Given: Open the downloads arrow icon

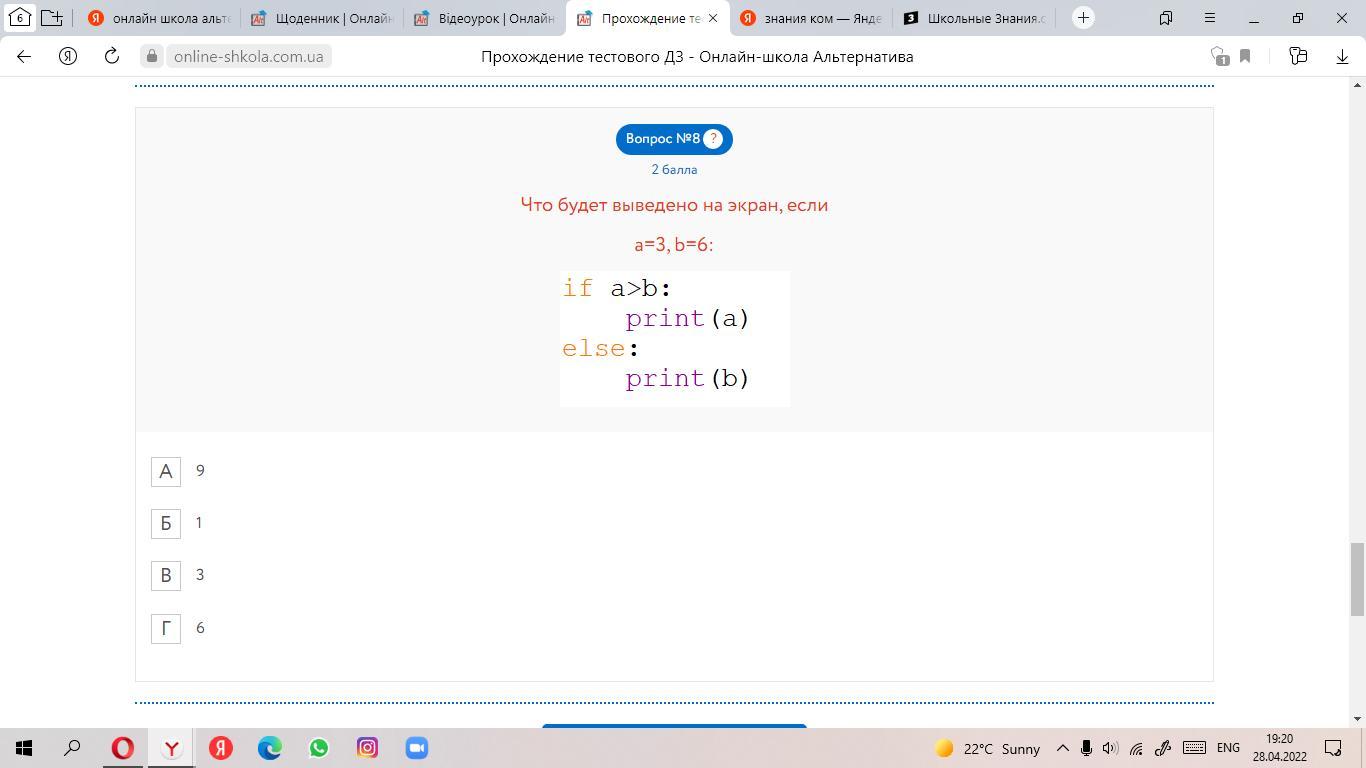Looking at the screenshot, I should 1342,57.
